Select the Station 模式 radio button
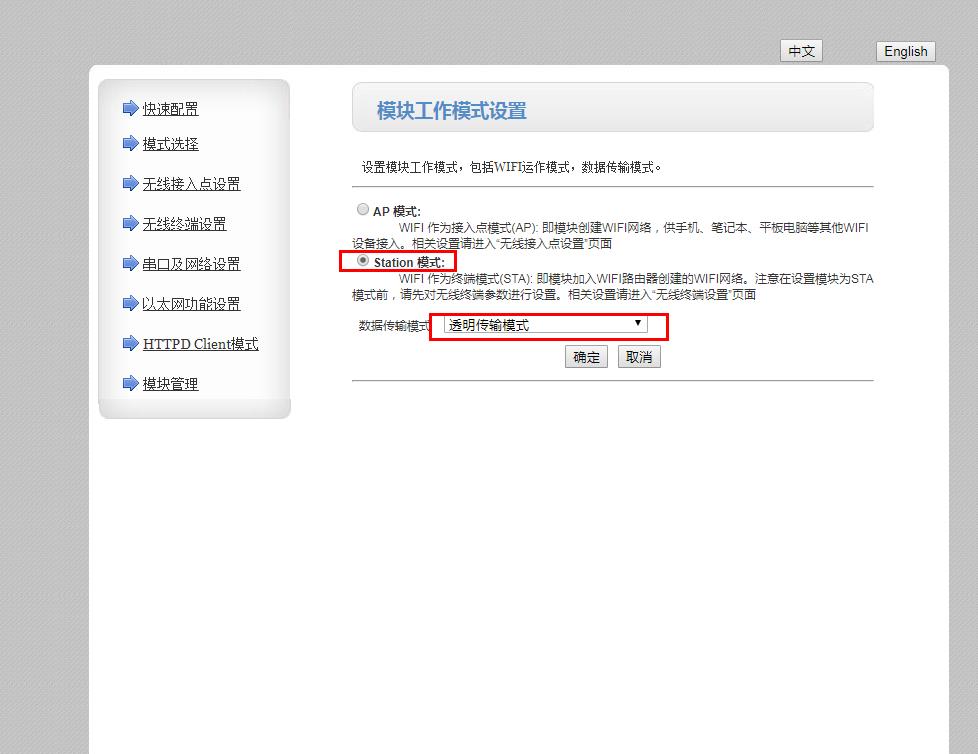978x754 pixels. (363, 261)
